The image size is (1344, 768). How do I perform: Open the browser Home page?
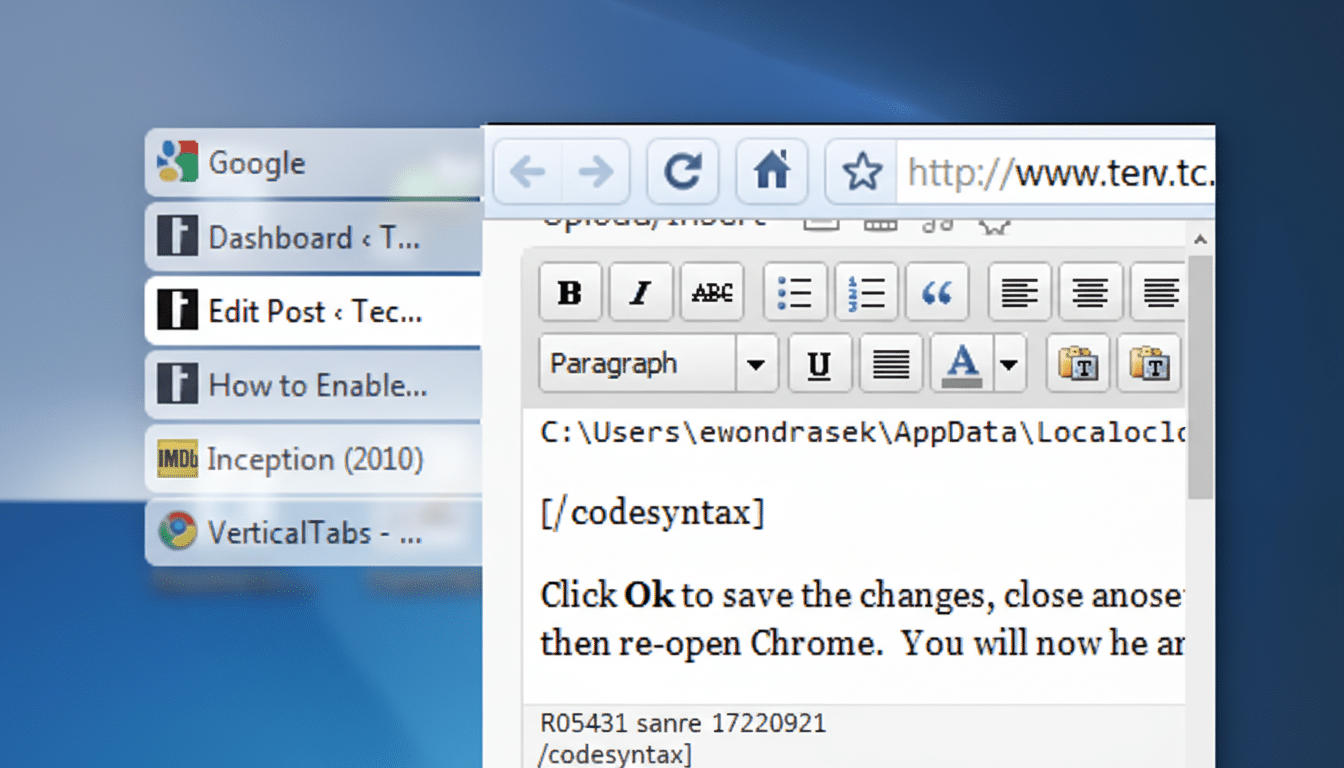[x=771, y=170]
